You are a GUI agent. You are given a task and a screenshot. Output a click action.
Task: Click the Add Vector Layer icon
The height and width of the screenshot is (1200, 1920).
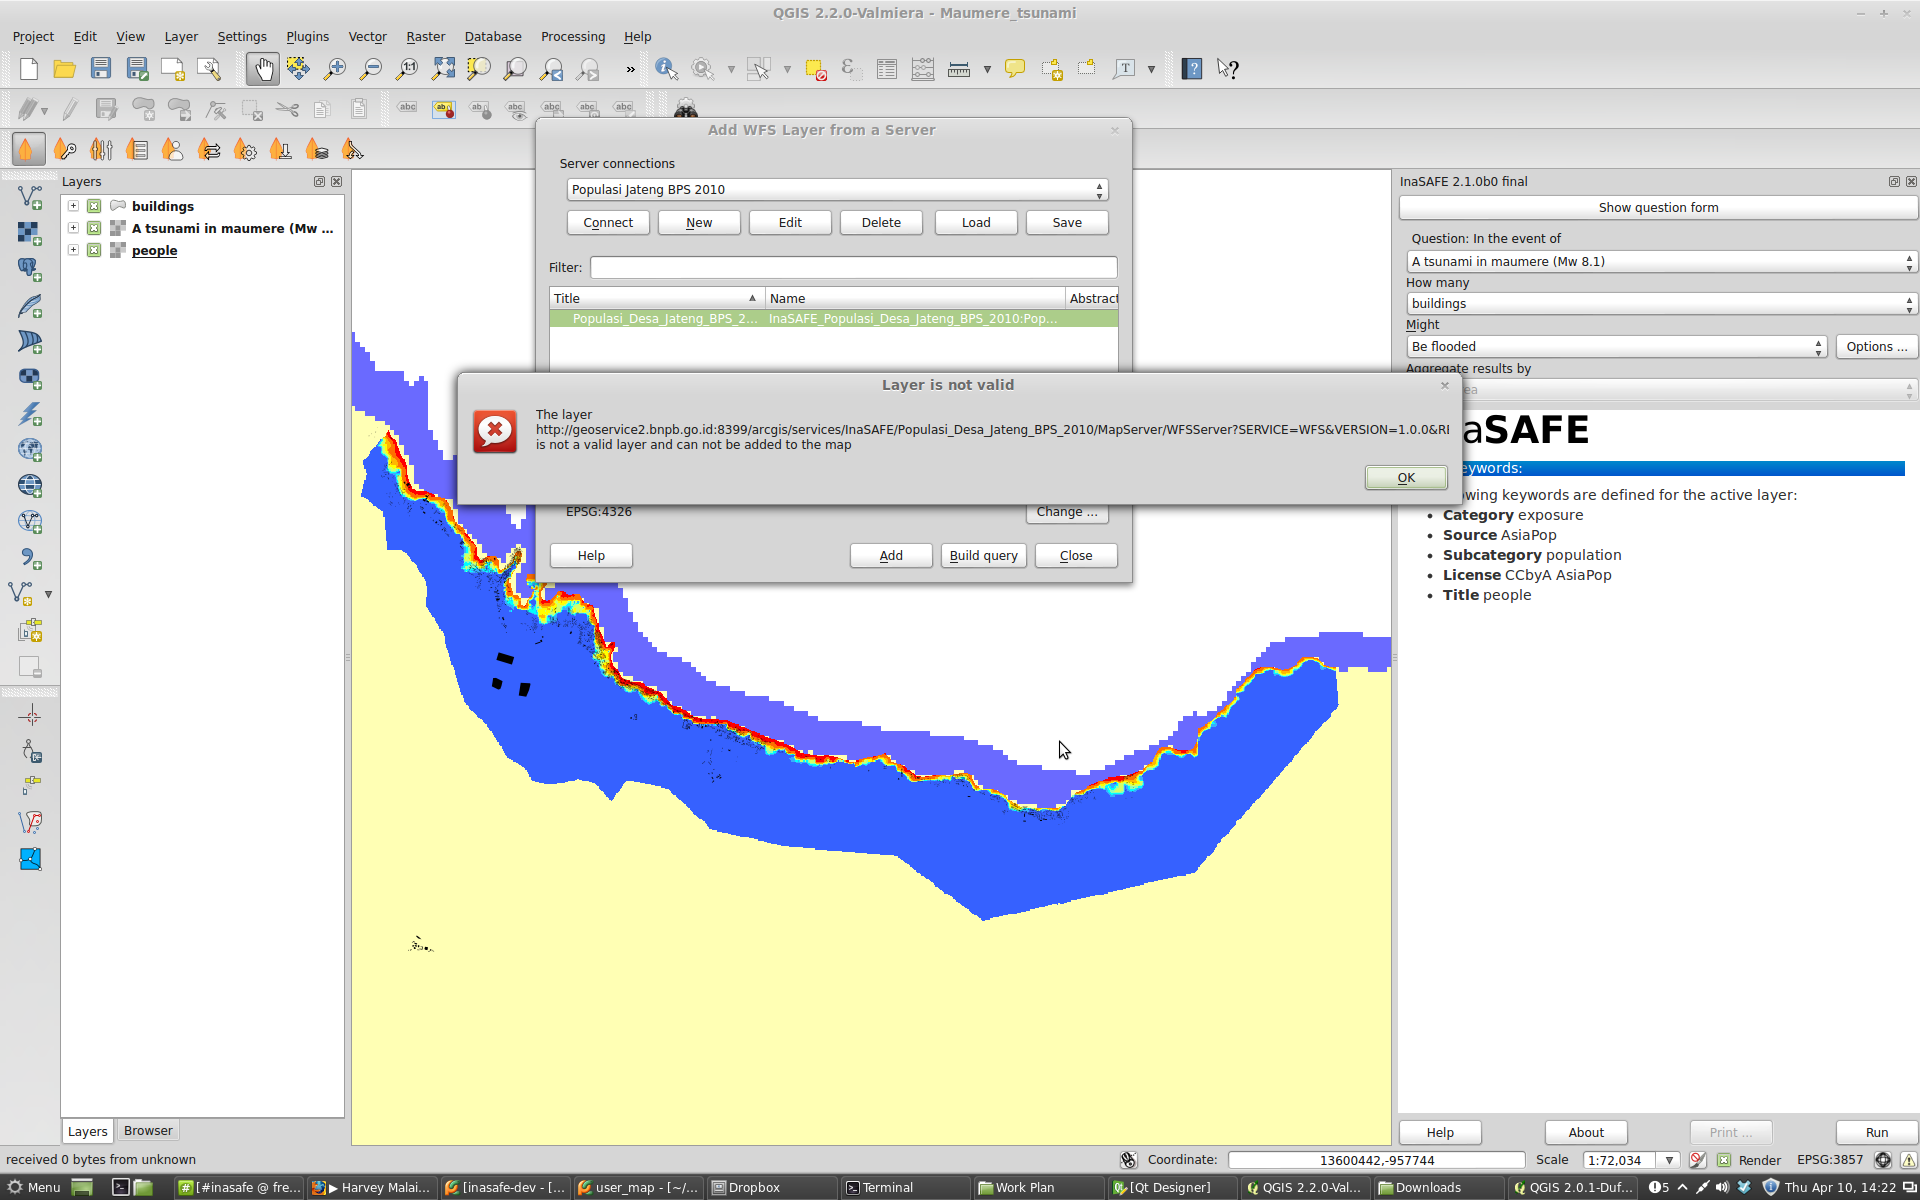click(x=30, y=197)
